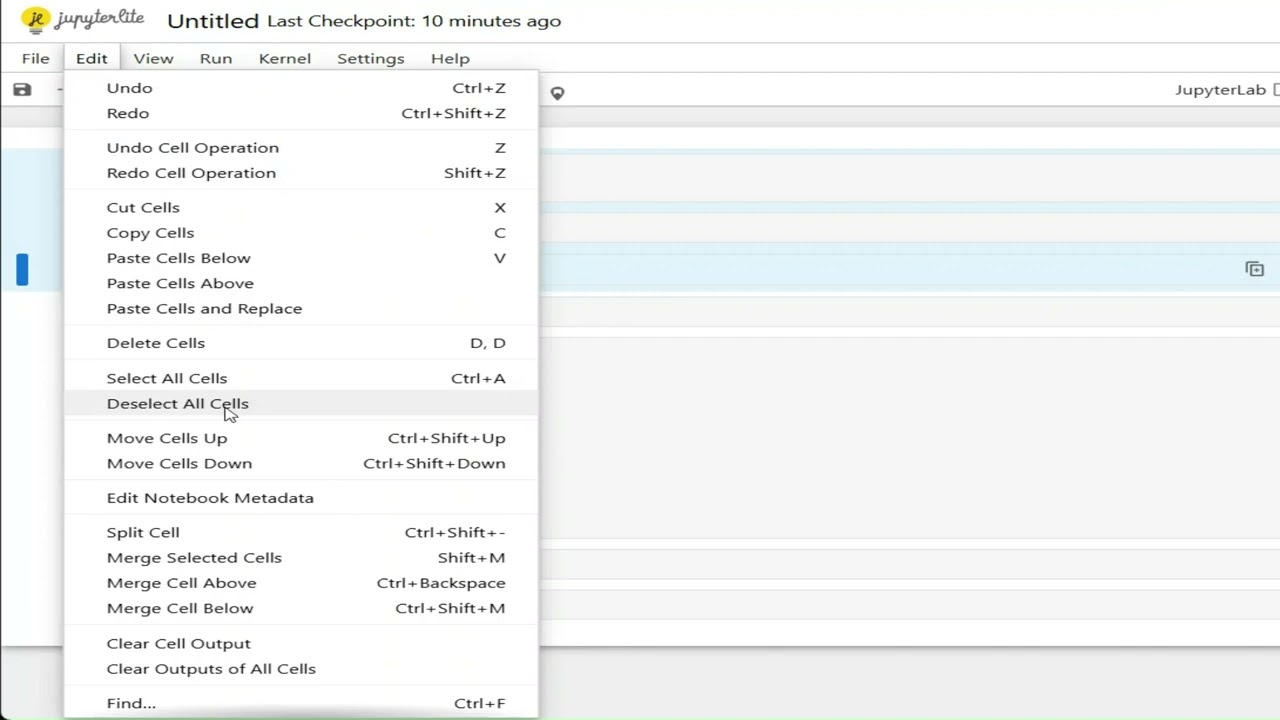
Task: Open Edit Notebook Metadata
Action: click(210, 498)
